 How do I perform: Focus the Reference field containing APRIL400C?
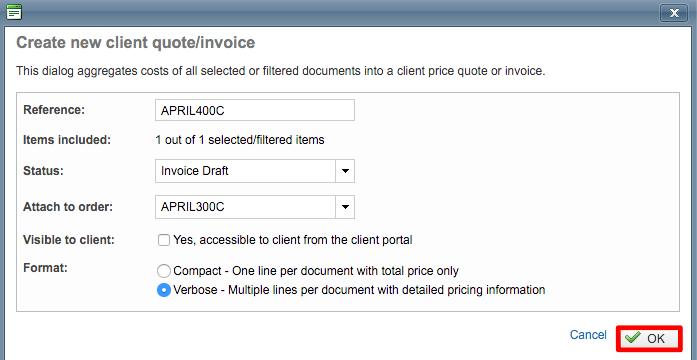coord(255,110)
